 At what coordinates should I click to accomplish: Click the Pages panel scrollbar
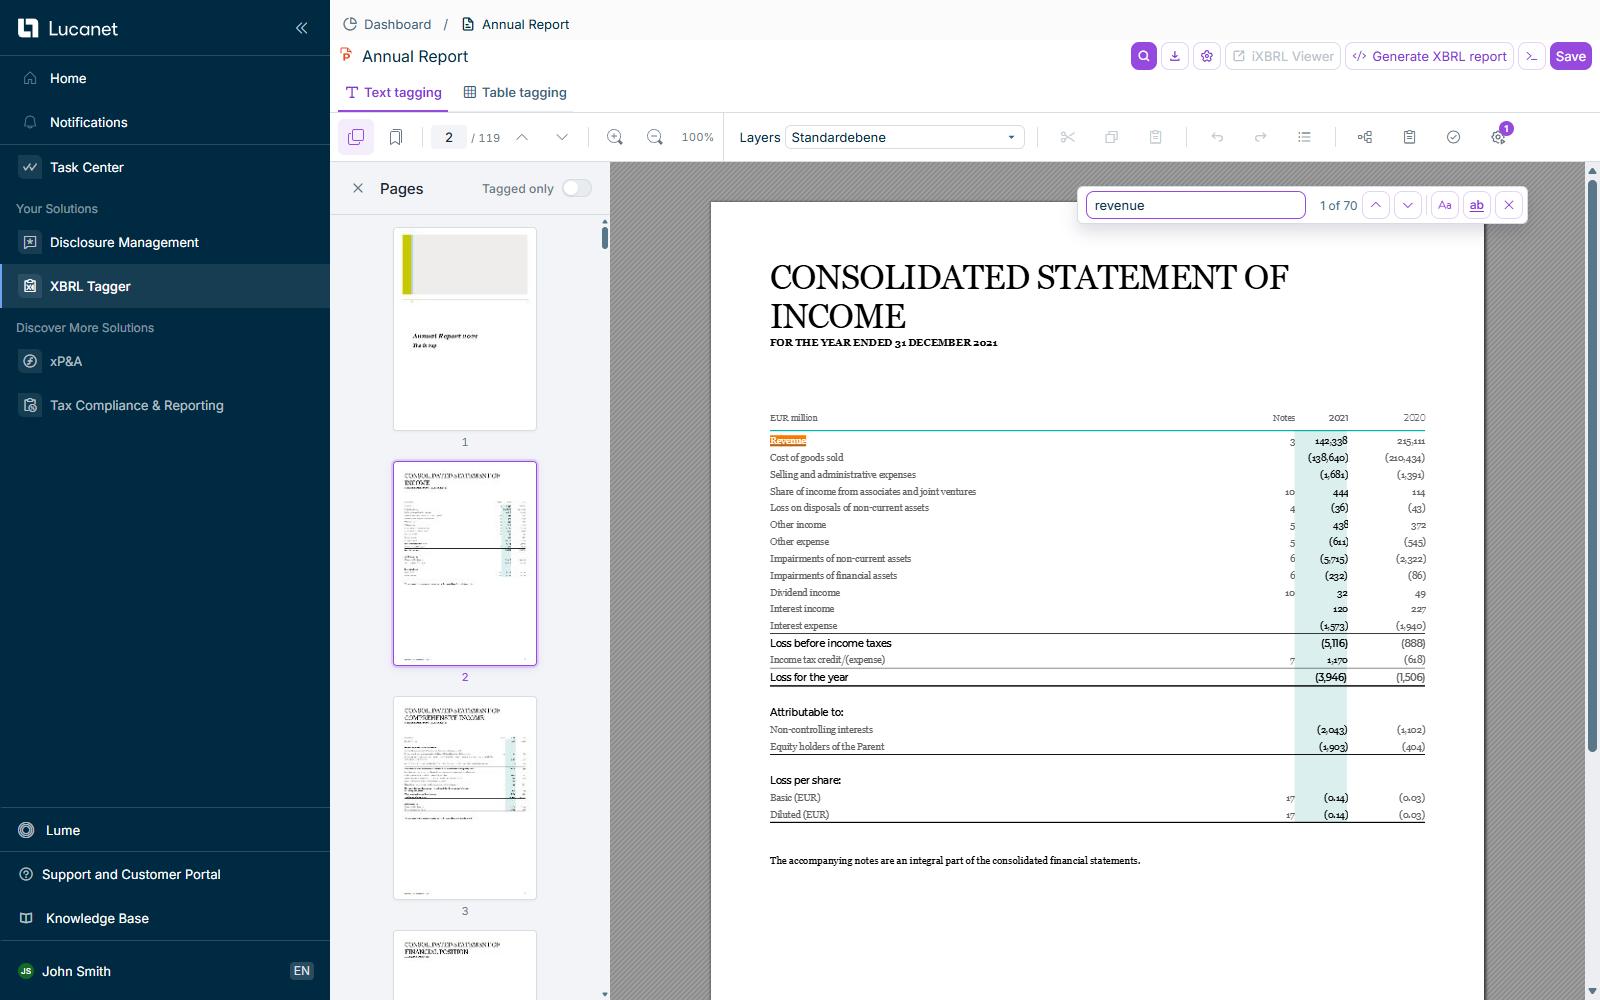tap(605, 238)
